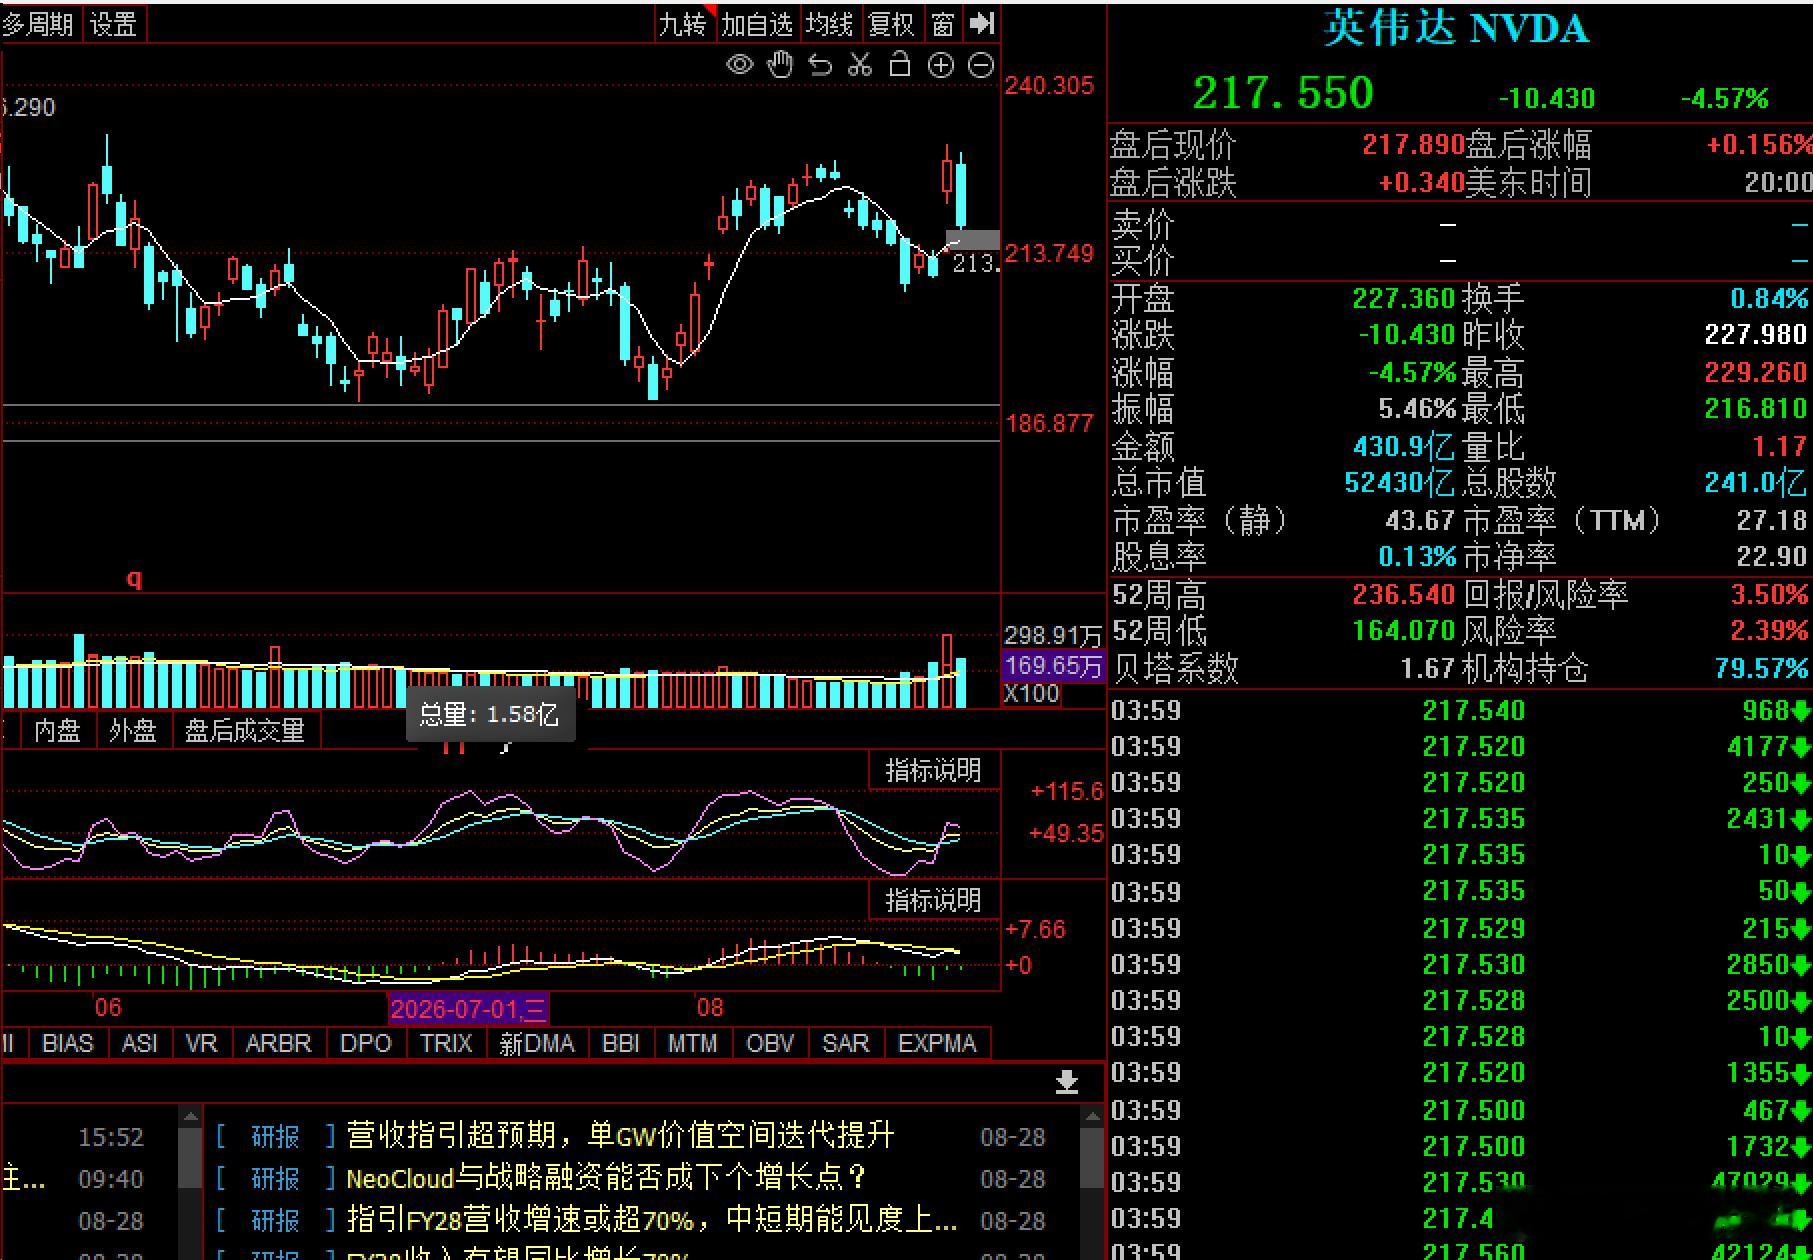Select the DPO indicator tab
1813x1260 pixels.
point(366,1043)
